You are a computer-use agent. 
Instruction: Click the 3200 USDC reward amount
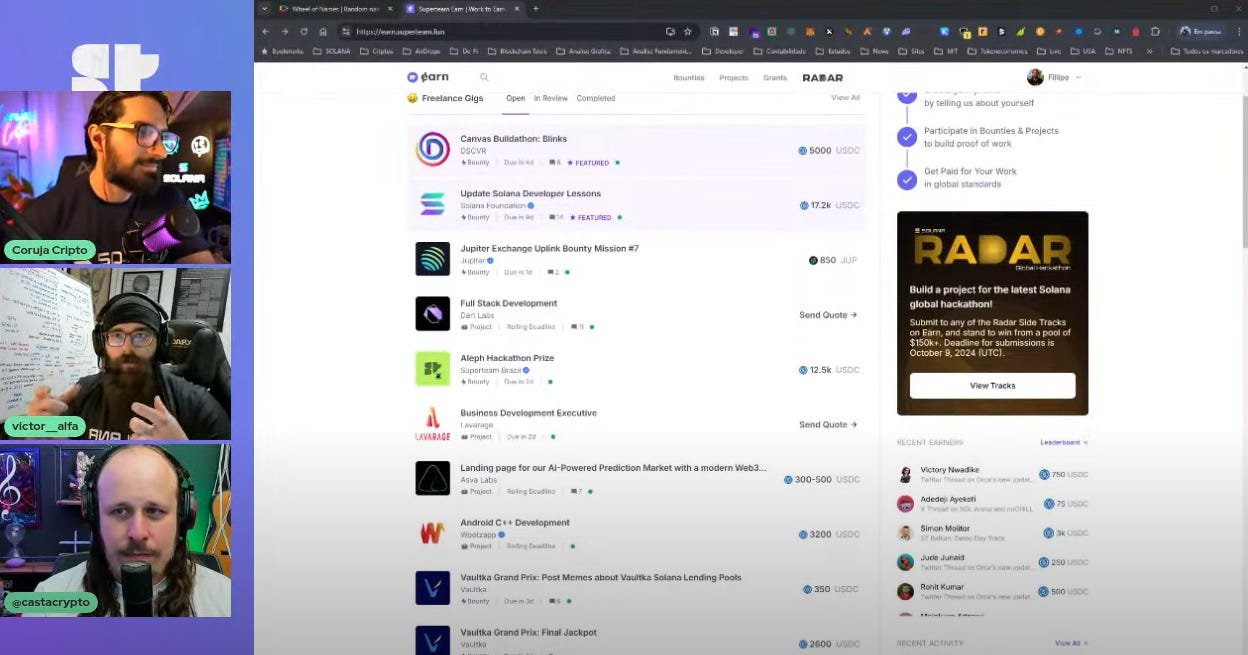[829, 534]
